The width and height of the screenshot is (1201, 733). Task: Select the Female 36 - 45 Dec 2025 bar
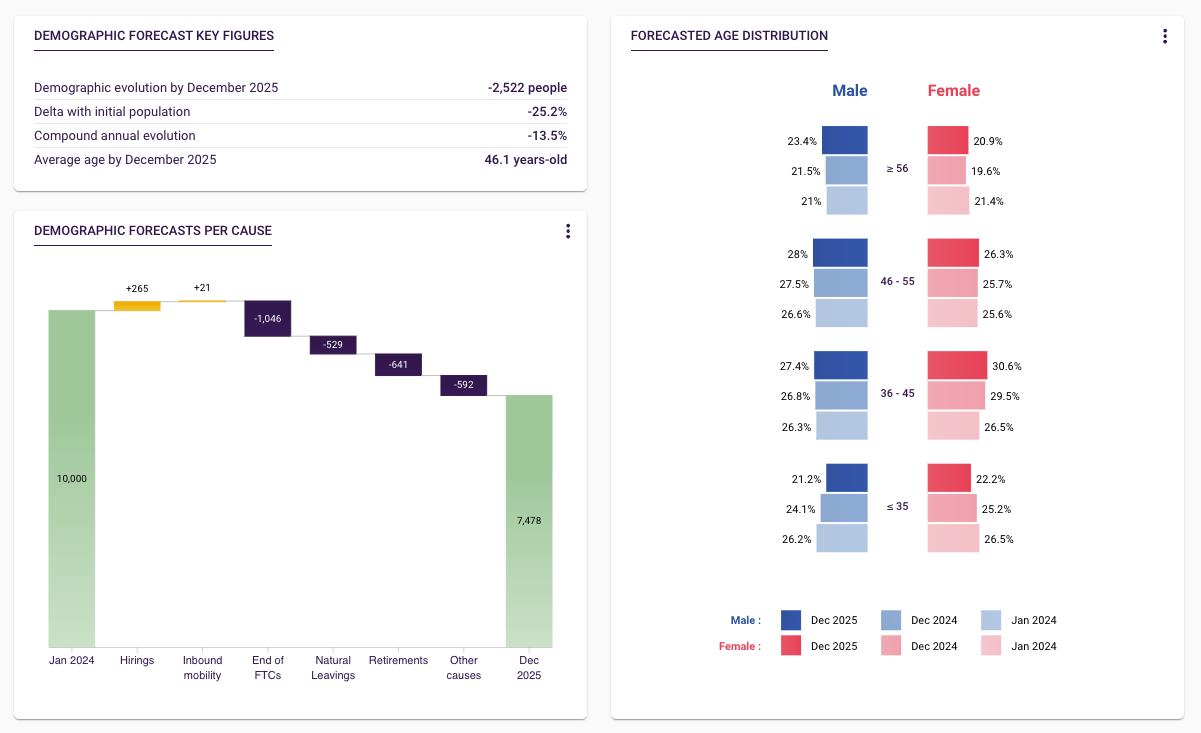pos(958,366)
